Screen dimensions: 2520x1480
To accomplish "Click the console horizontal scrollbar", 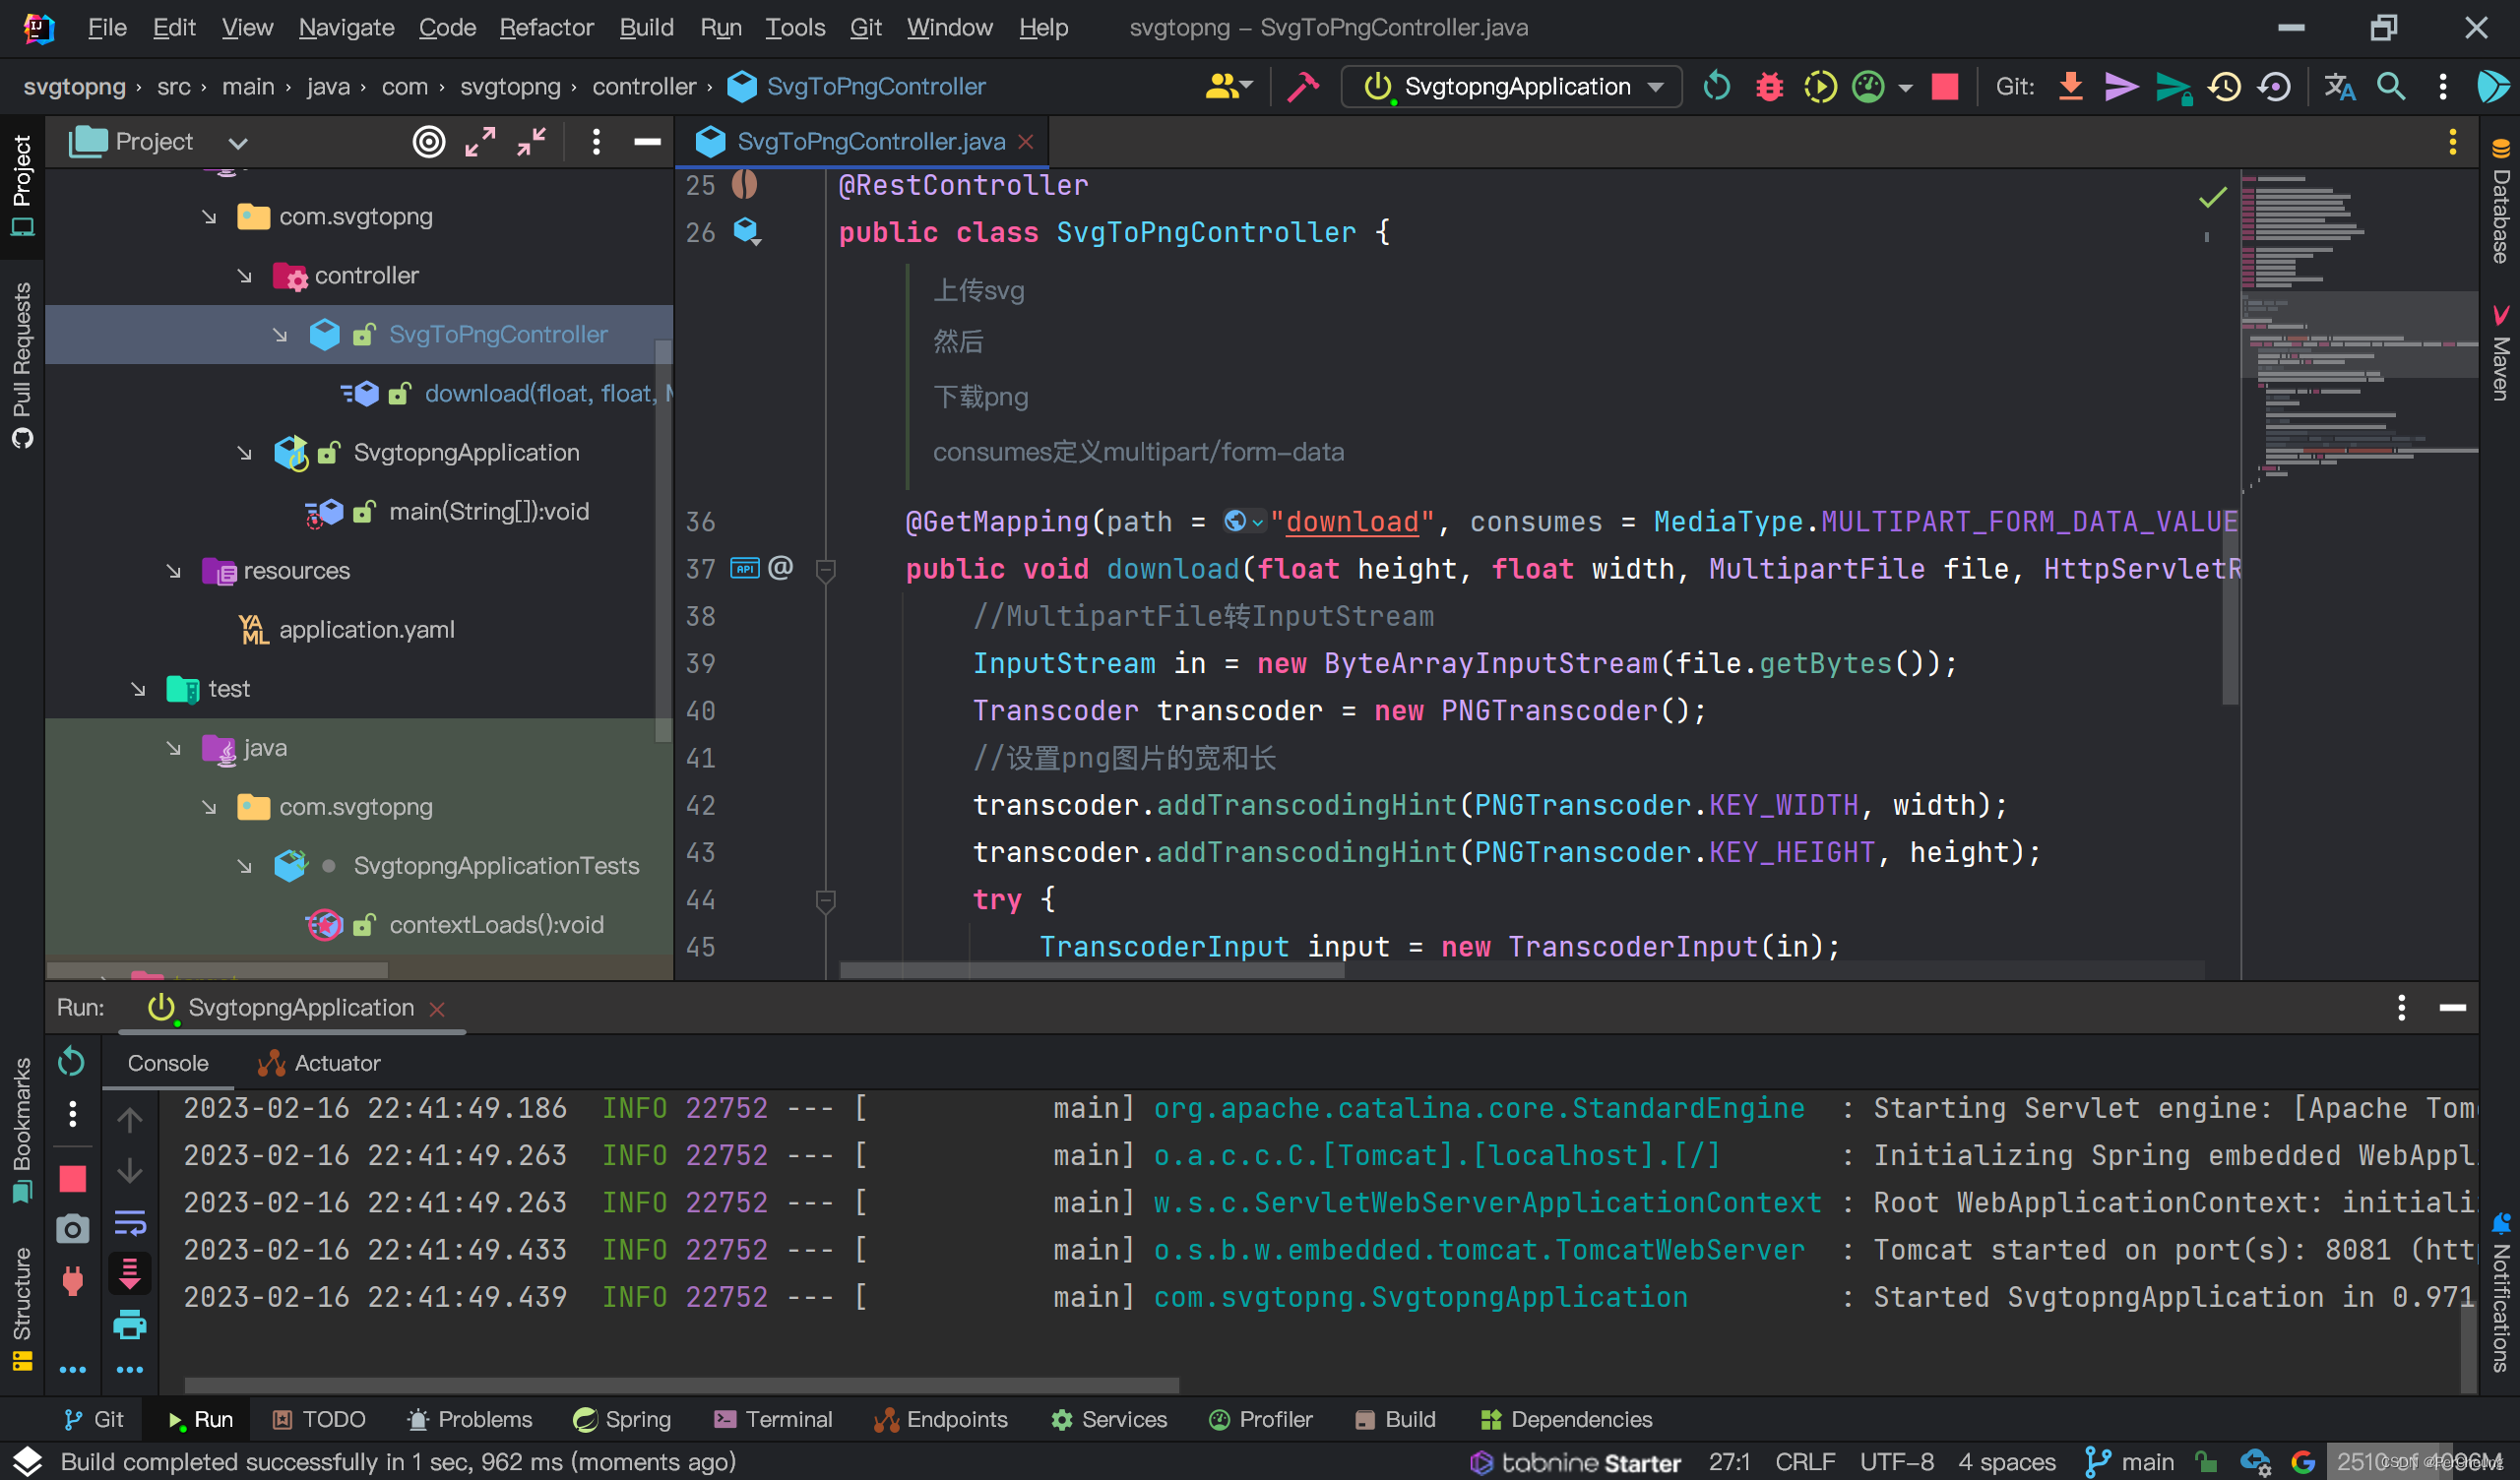I will click(x=682, y=1385).
